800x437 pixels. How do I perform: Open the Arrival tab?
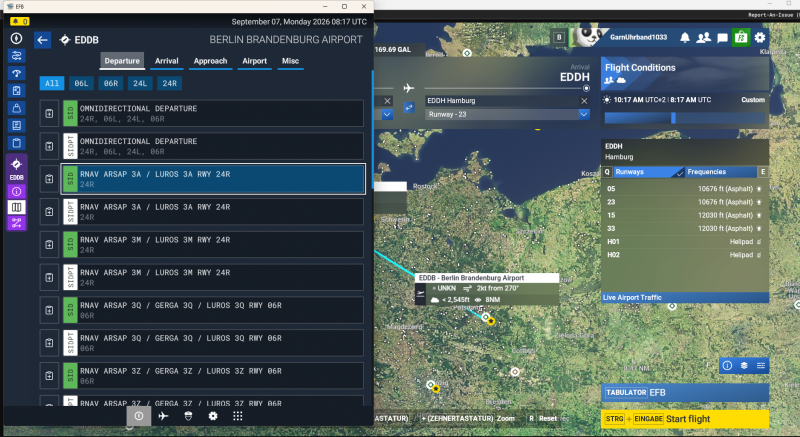pyautogui.click(x=167, y=61)
